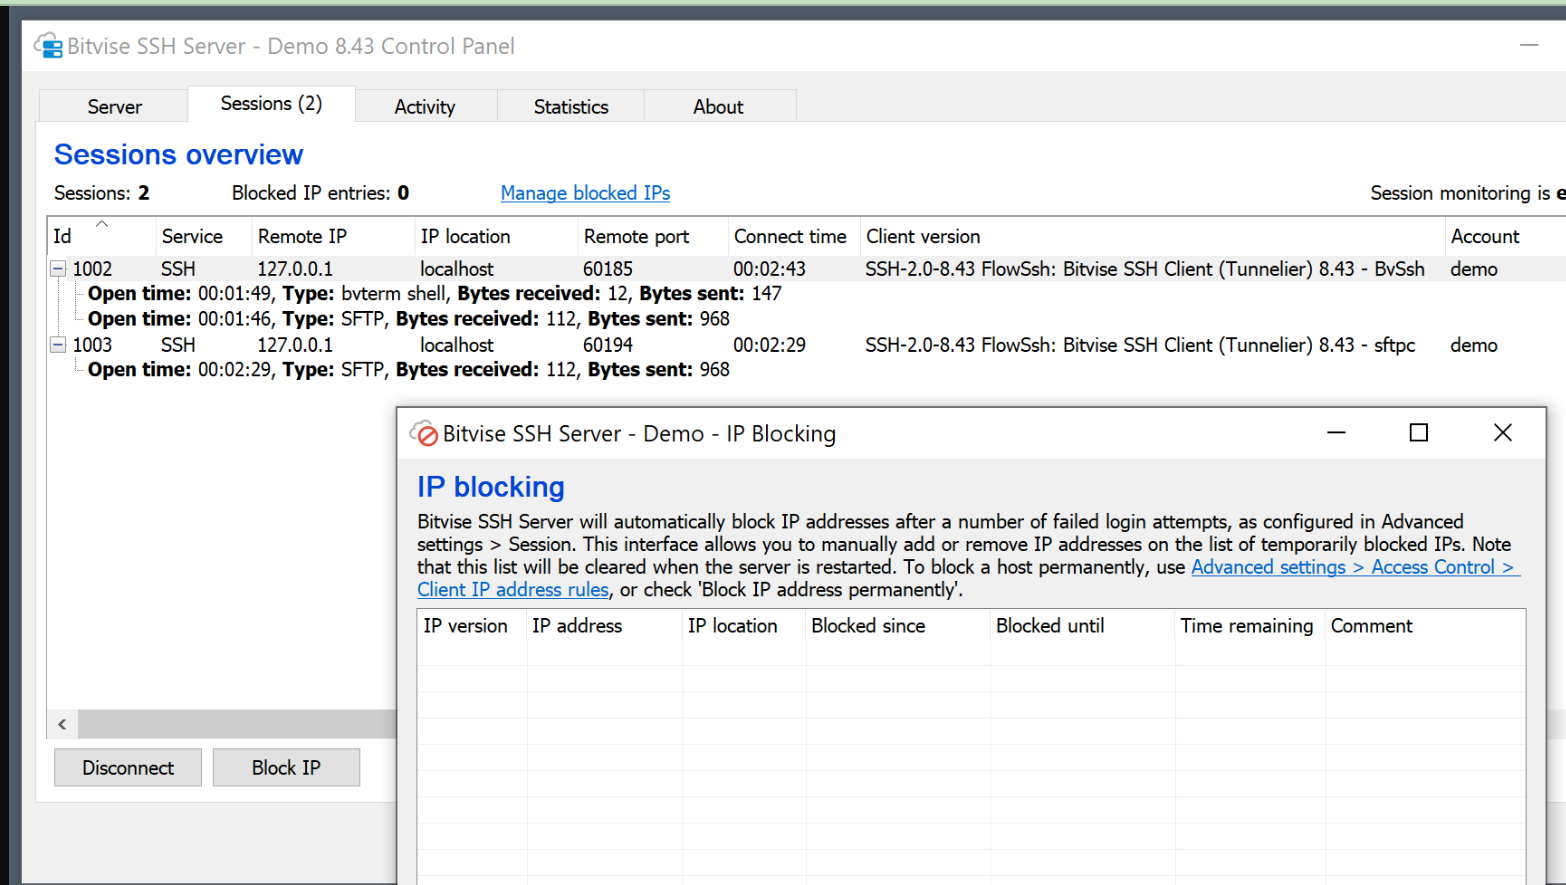This screenshot has height=885, width=1566.
Task: Collapse details of session 1002
Action: 58,268
